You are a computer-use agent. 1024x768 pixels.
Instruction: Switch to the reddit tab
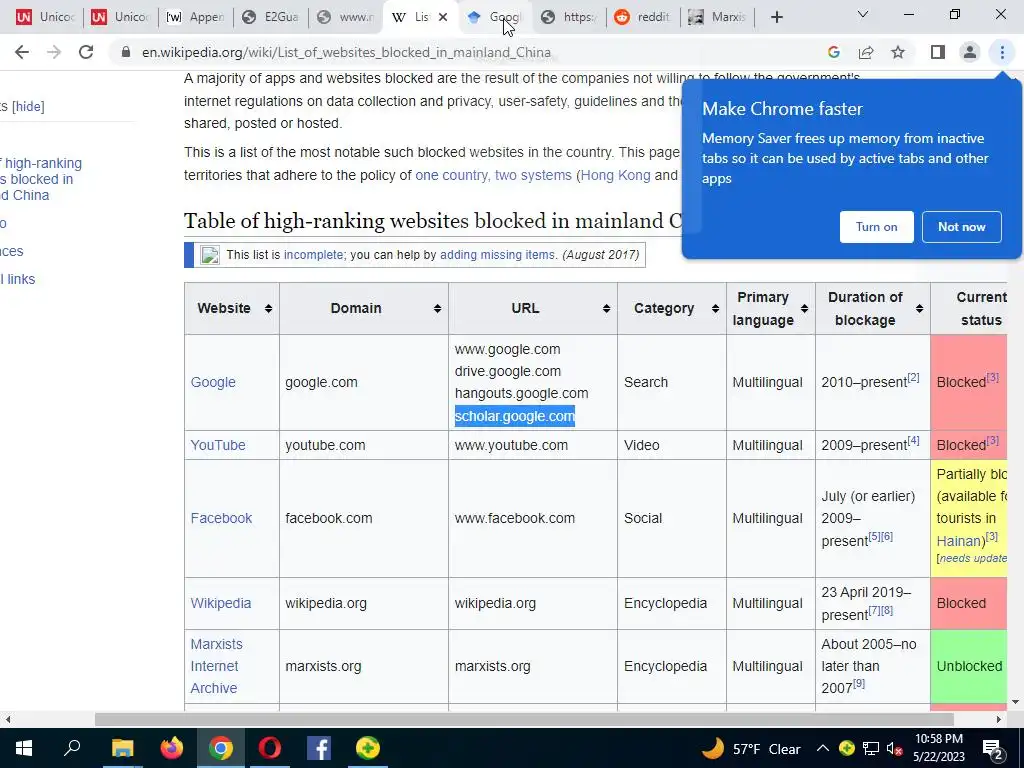tap(643, 17)
